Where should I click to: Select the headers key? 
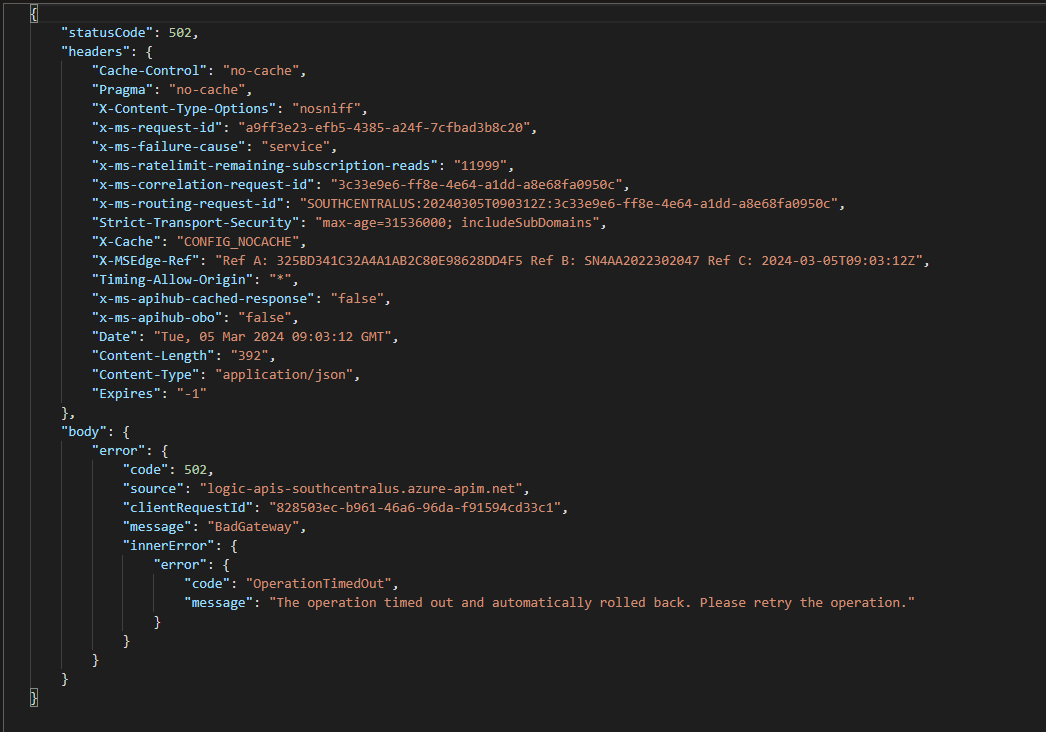[93, 50]
